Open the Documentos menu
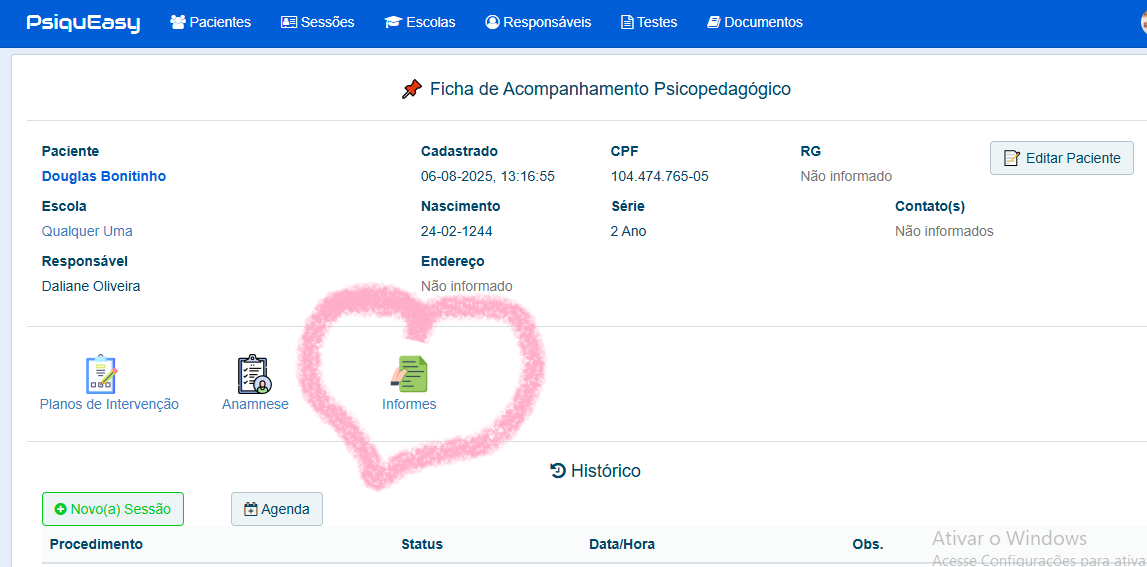1147x567 pixels. (755, 23)
